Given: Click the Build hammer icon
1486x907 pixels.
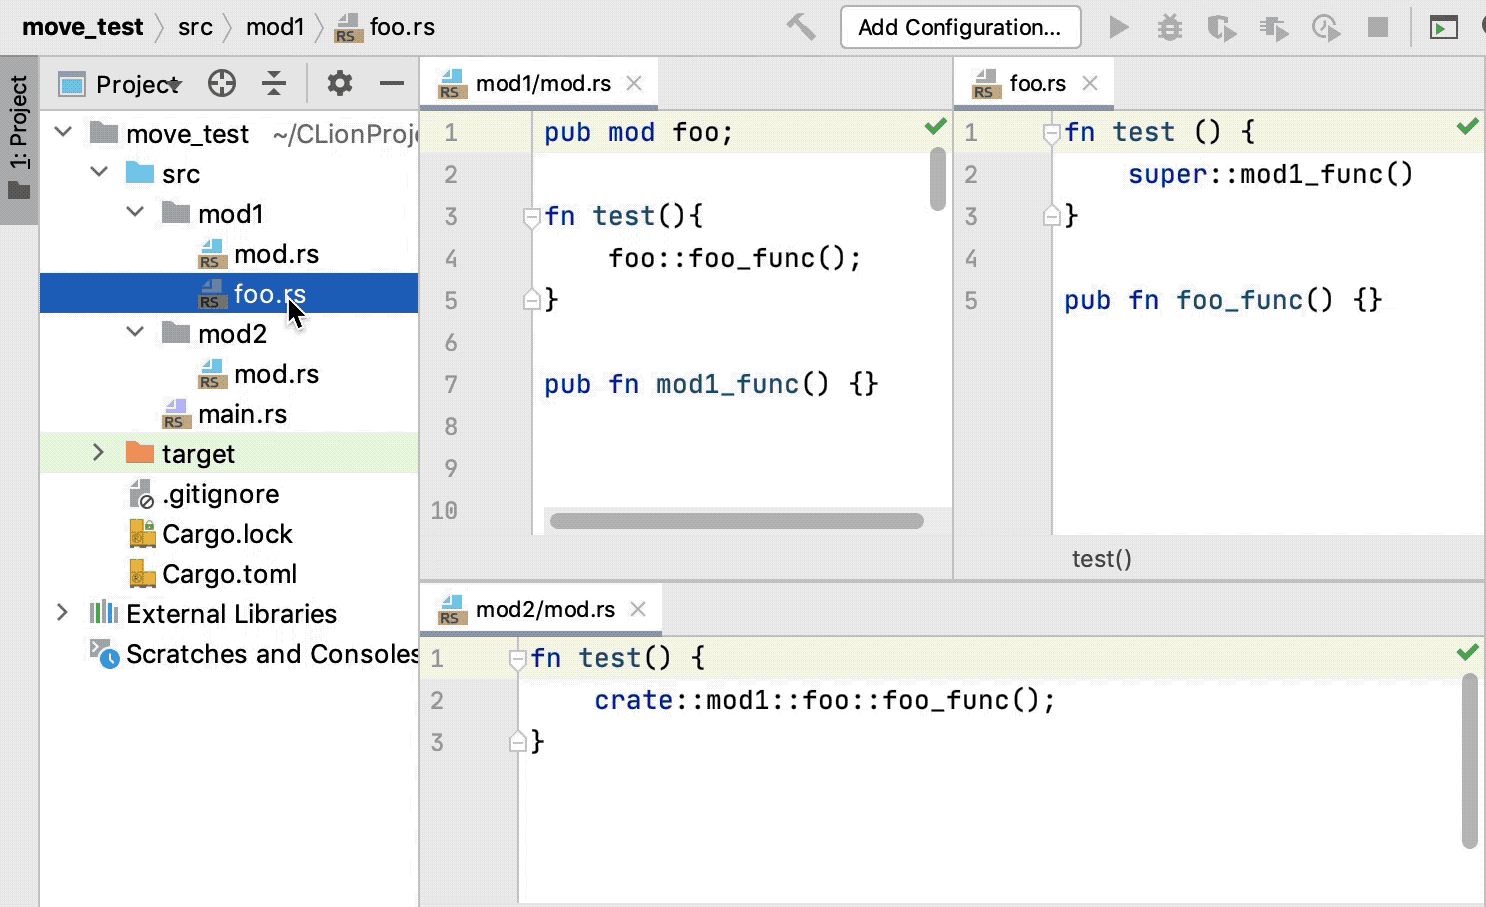Looking at the screenshot, I should pos(801,27).
